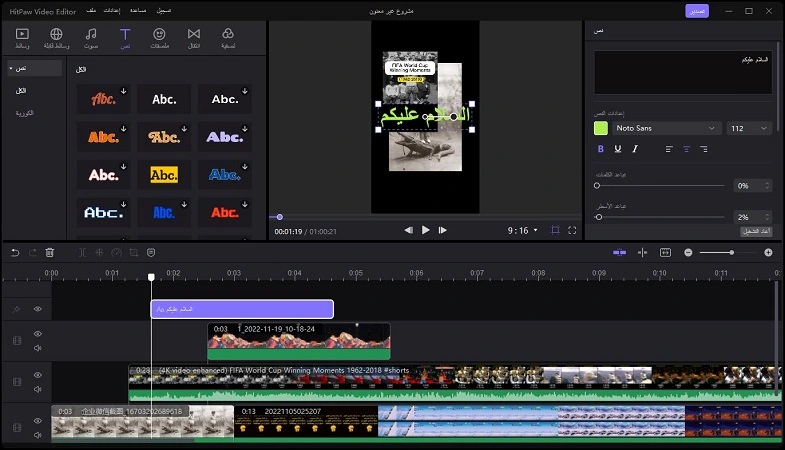The width and height of the screenshot is (785, 450).
Task: Open the speed adjustment tool
Action: 116,253
